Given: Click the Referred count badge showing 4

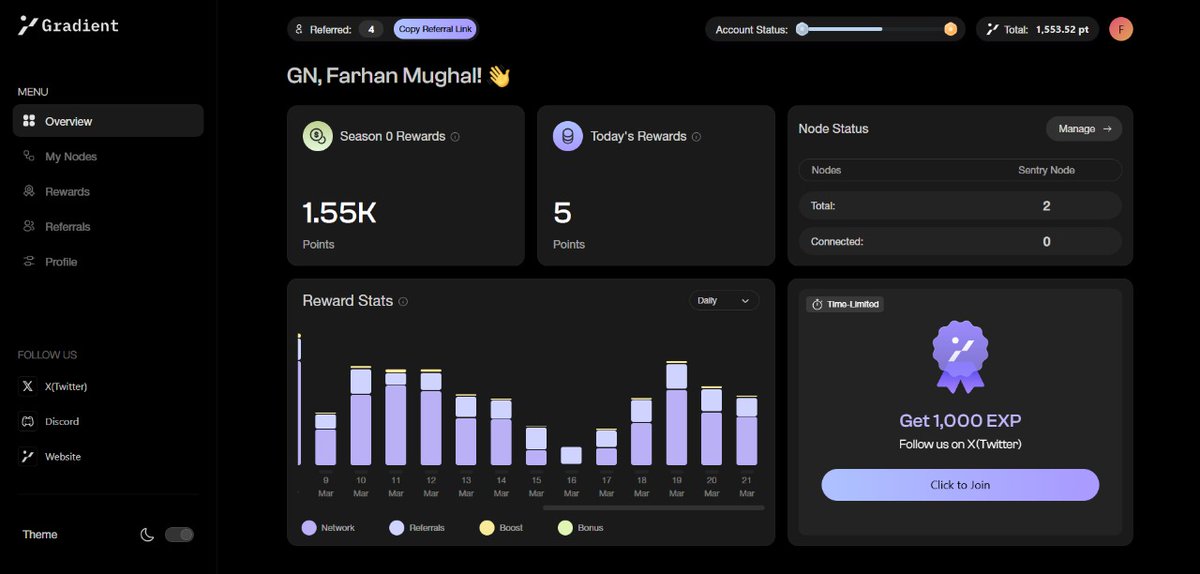Looking at the screenshot, I should click(x=371, y=29).
